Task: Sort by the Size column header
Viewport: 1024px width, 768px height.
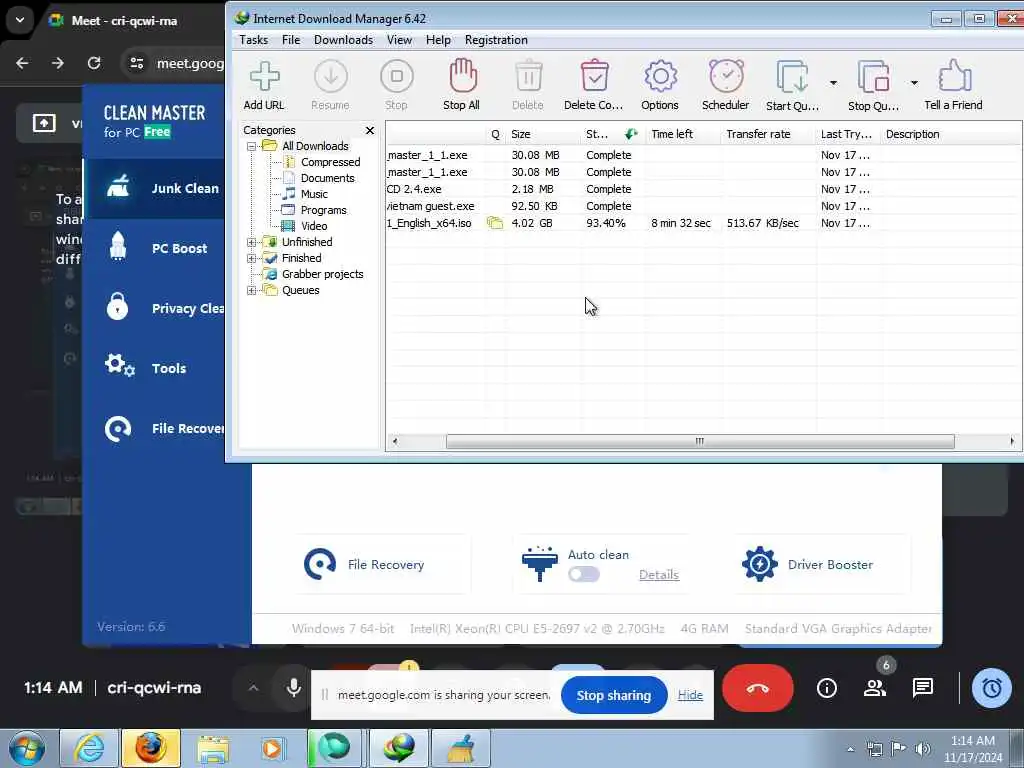Action: [543, 134]
